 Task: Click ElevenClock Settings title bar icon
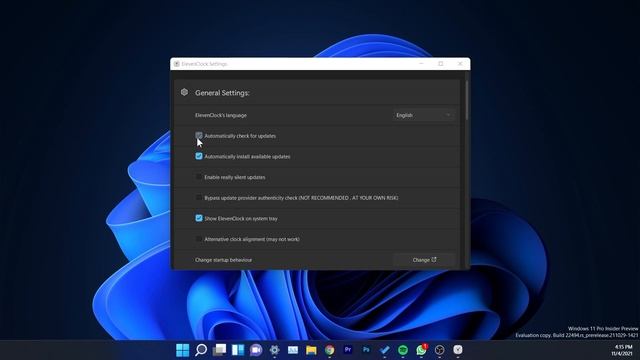(x=177, y=64)
